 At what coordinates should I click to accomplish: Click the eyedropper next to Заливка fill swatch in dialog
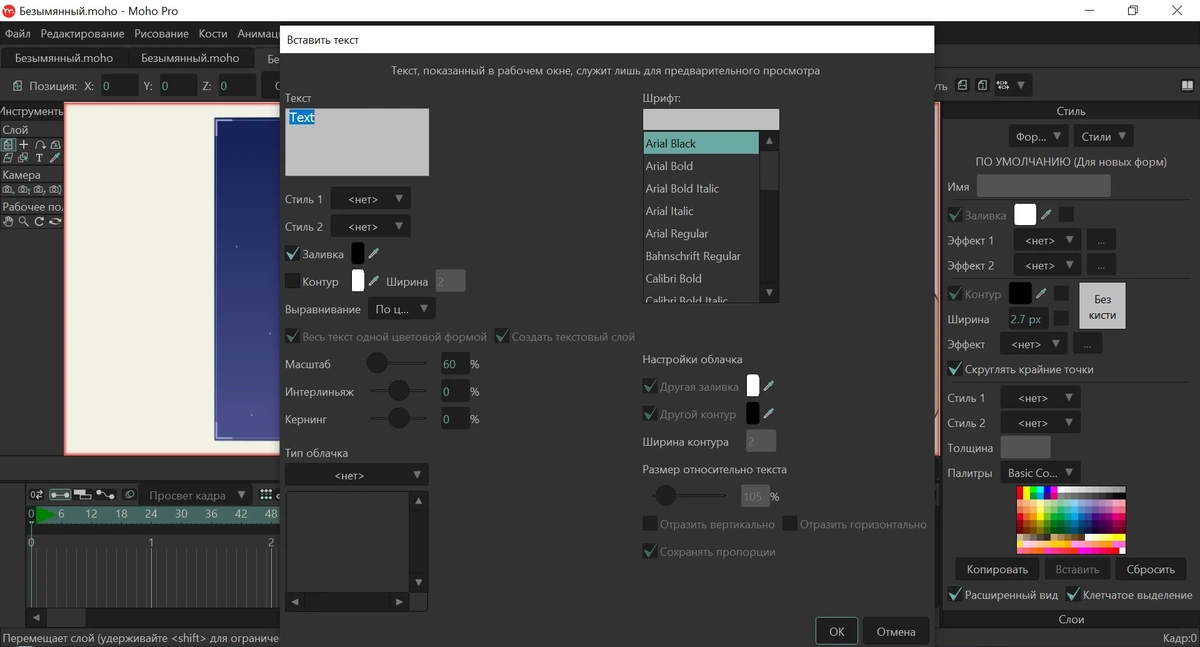(374, 254)
